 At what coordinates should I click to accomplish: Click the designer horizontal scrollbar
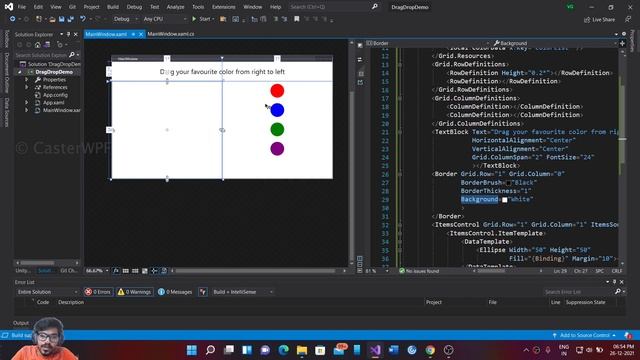(x=256, y=271)
